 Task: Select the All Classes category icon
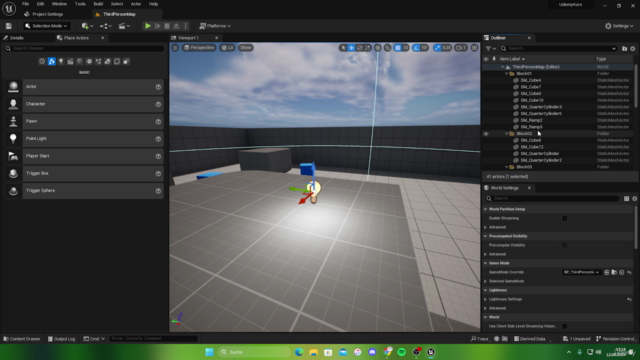point(126,61)
